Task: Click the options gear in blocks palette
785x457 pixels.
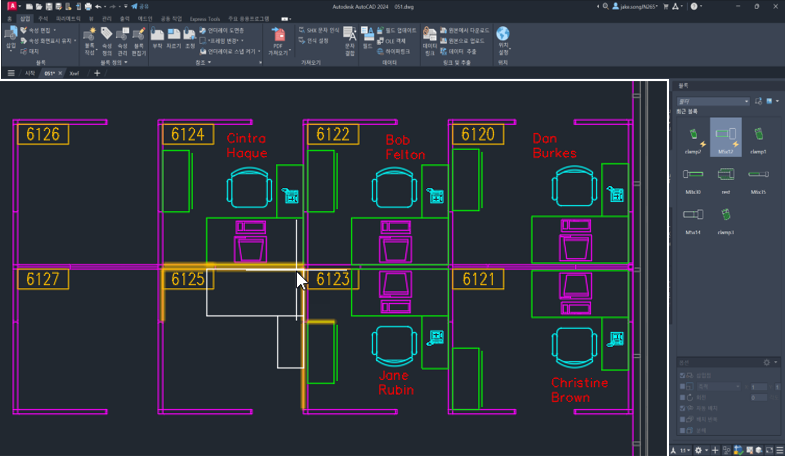Action: [766, 362]
